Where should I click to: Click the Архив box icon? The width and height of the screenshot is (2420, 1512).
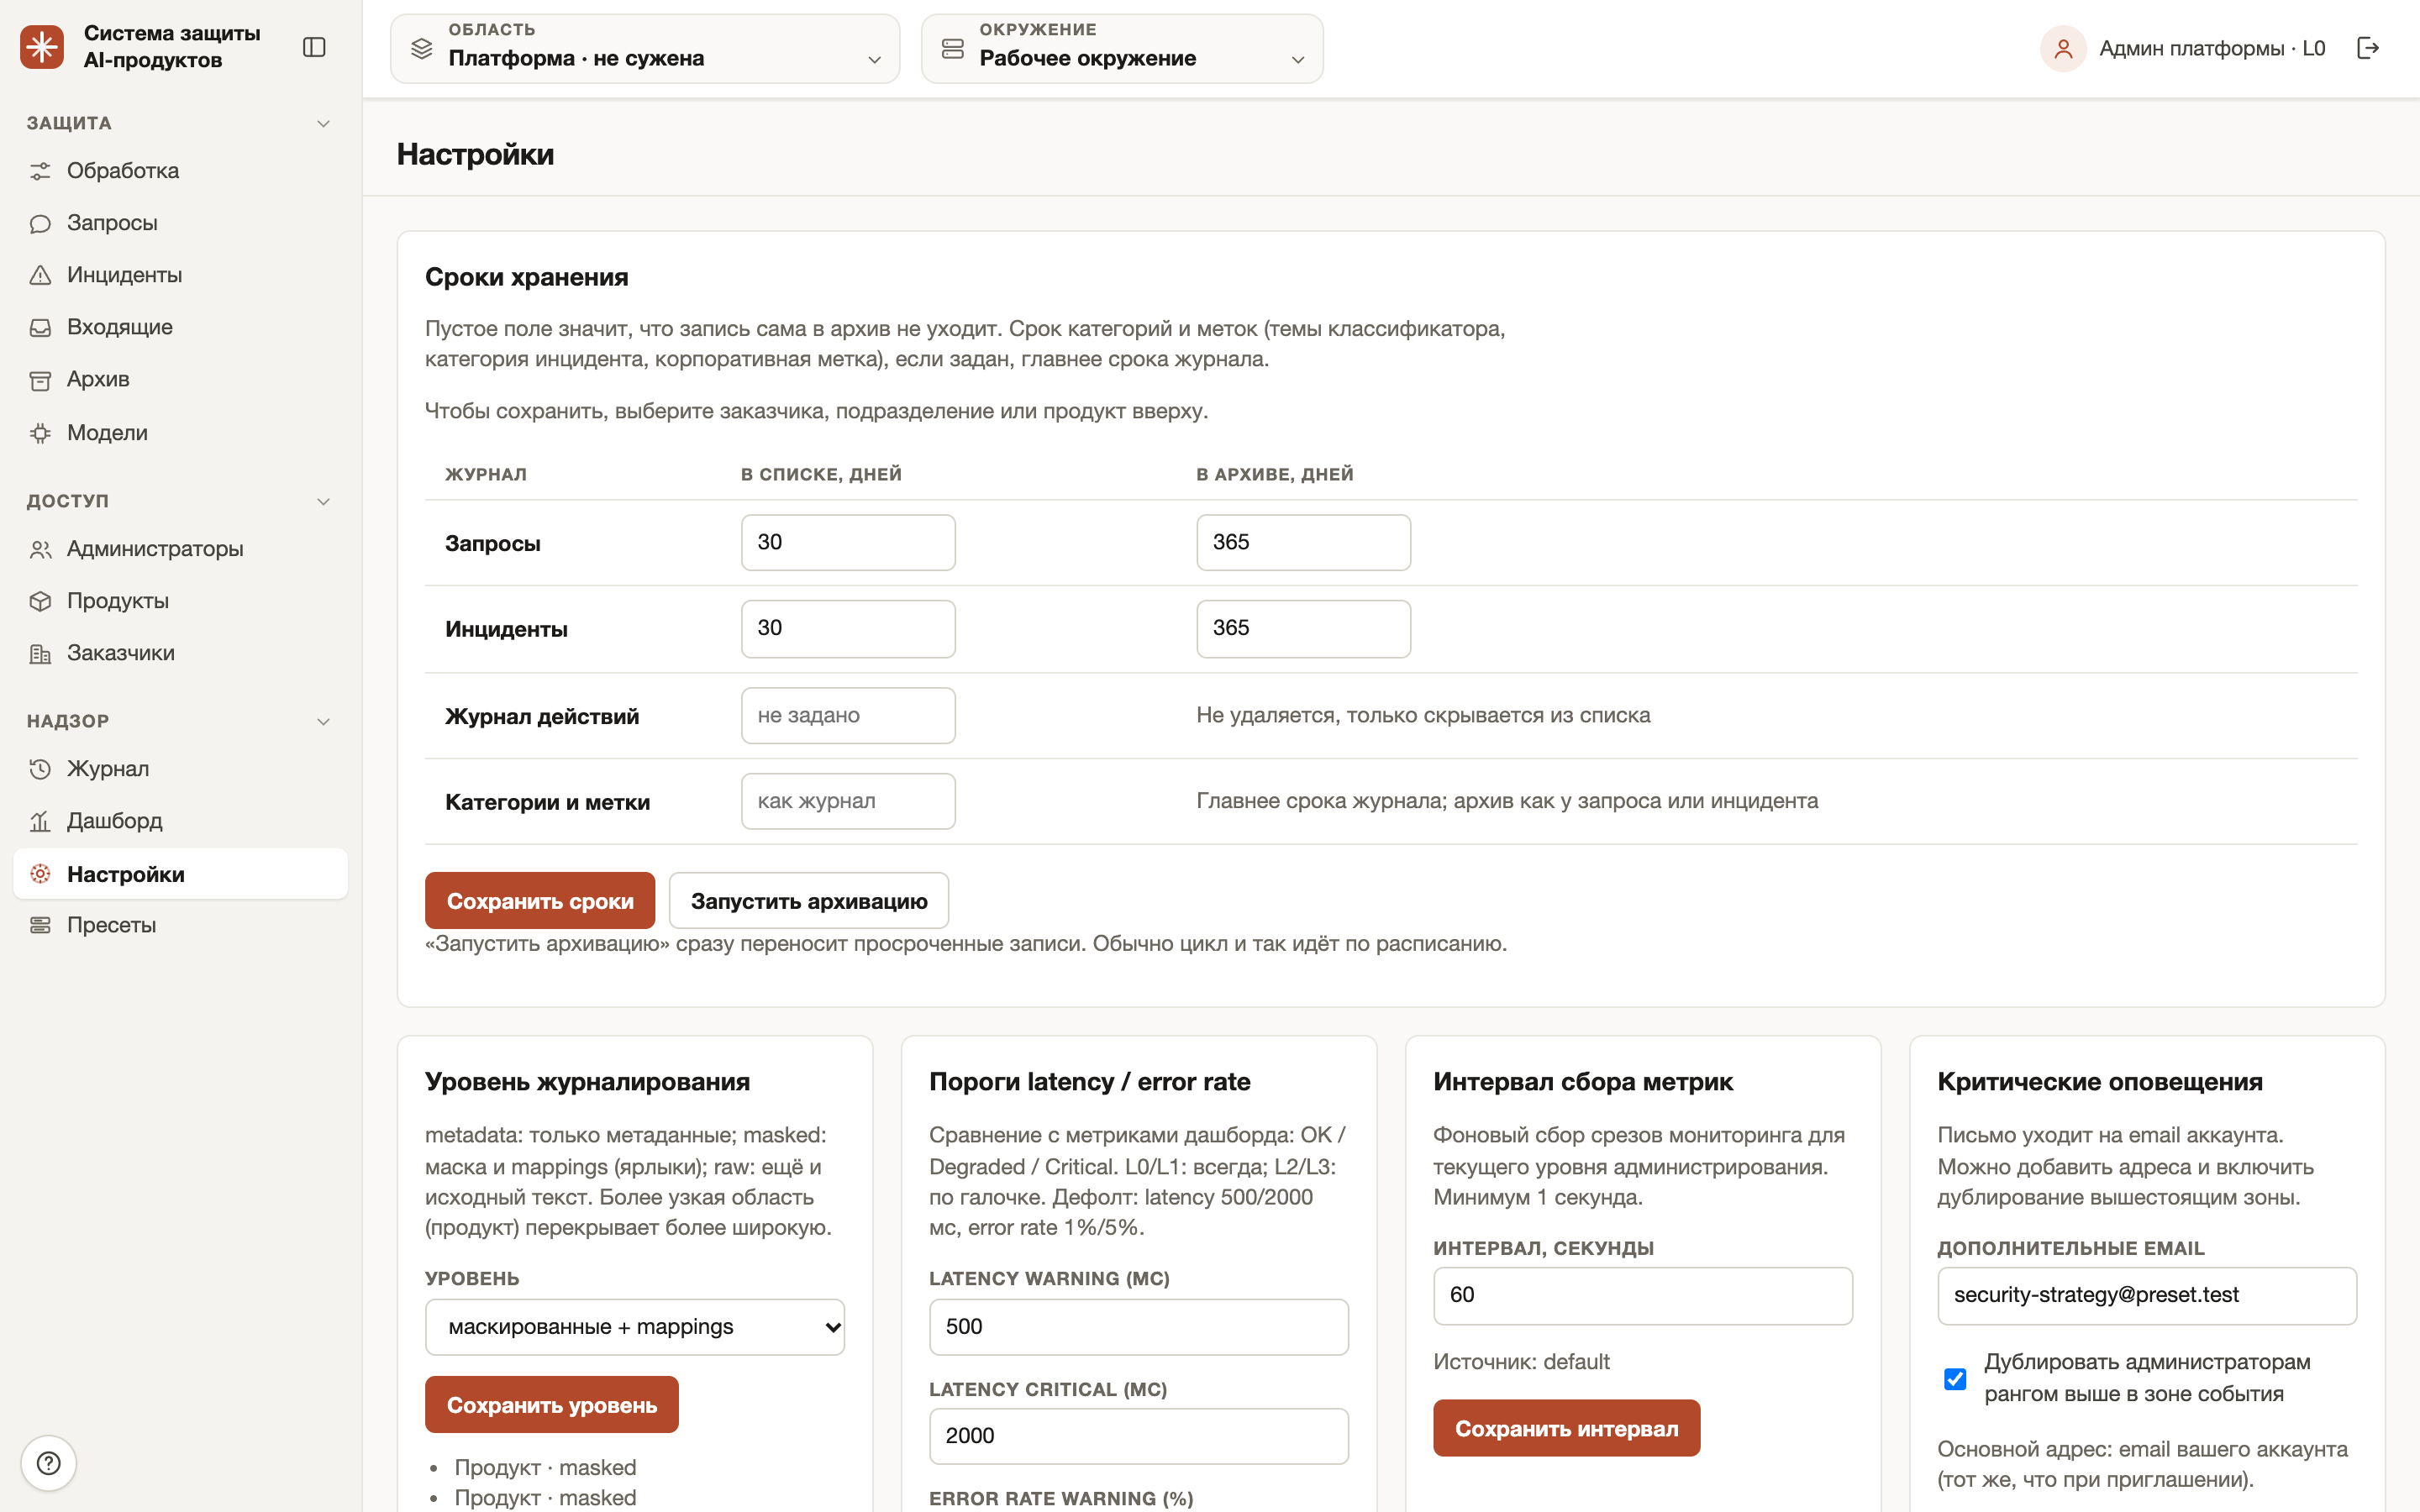click(40, 380)
